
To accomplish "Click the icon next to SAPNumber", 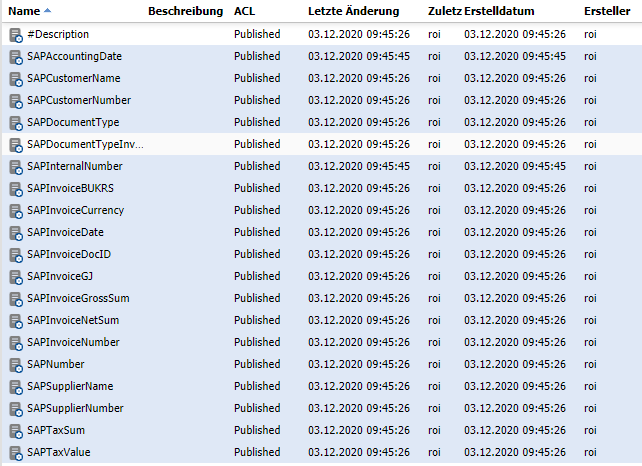I will pyautogui.click(x=16, y=365).
